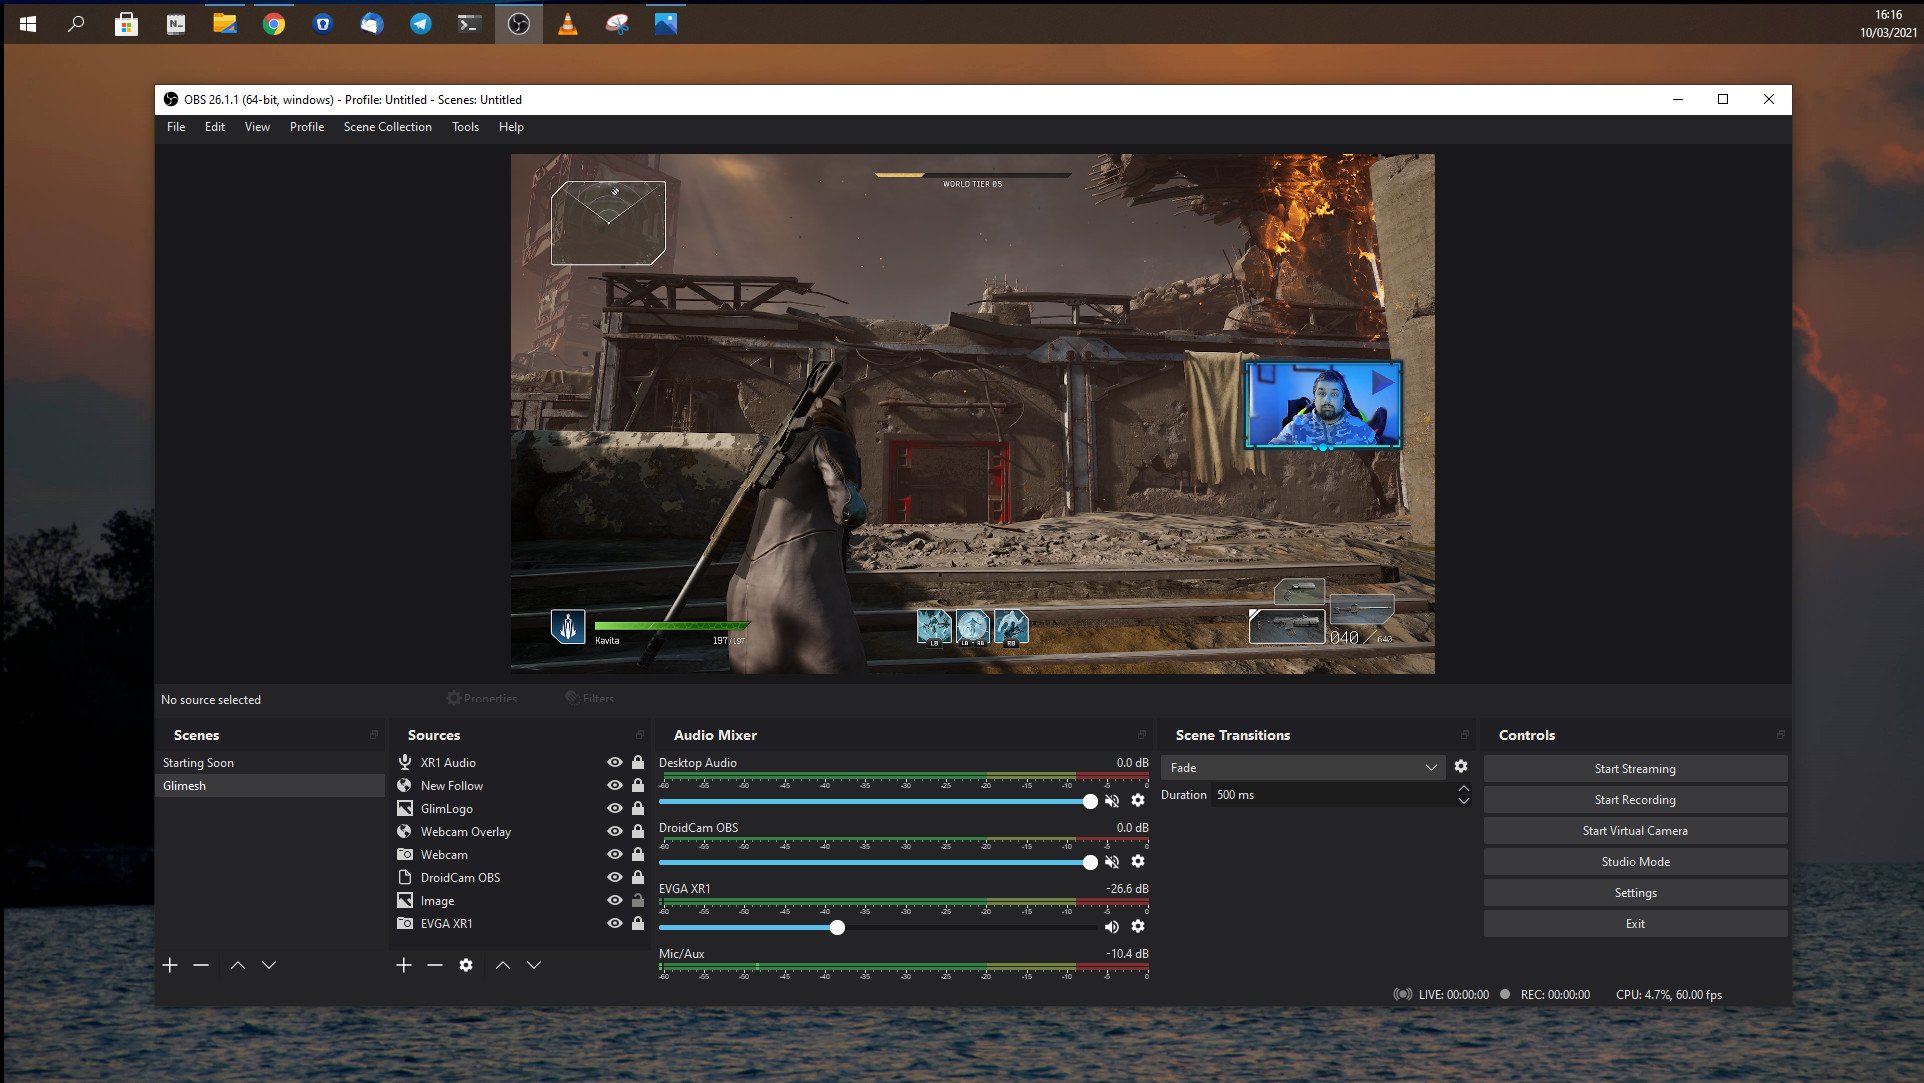Adjust EVGA XR1 volume slider

(x=836, y=927)
